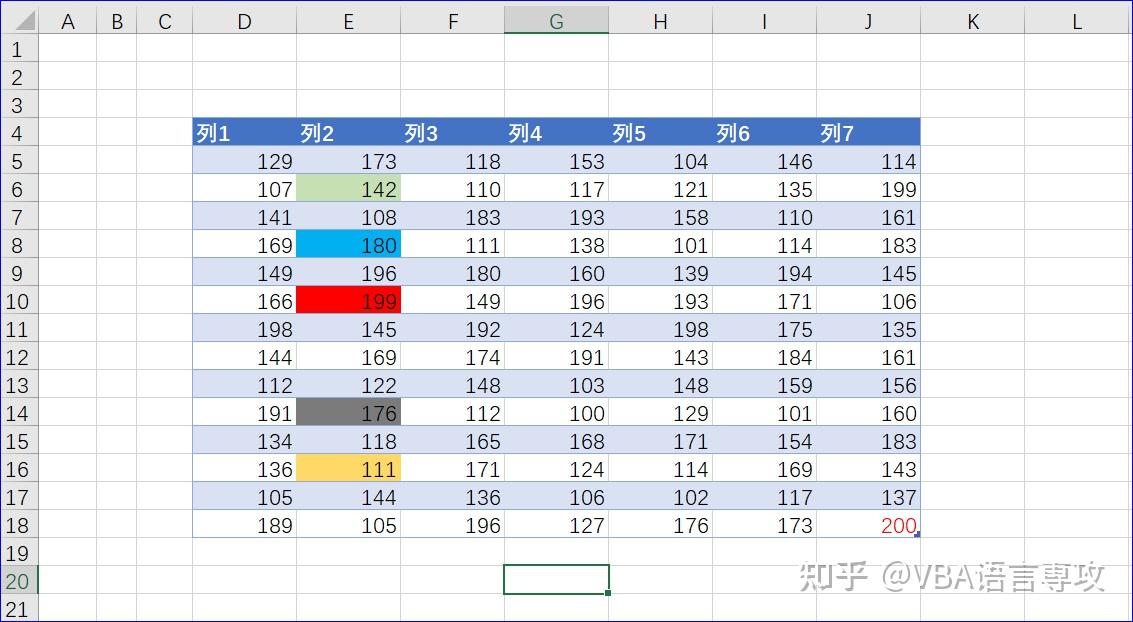Click the 列7 table header cell
Image resolution: width=1133 pixels, height=622 pixels.
(x=869, y=133)
